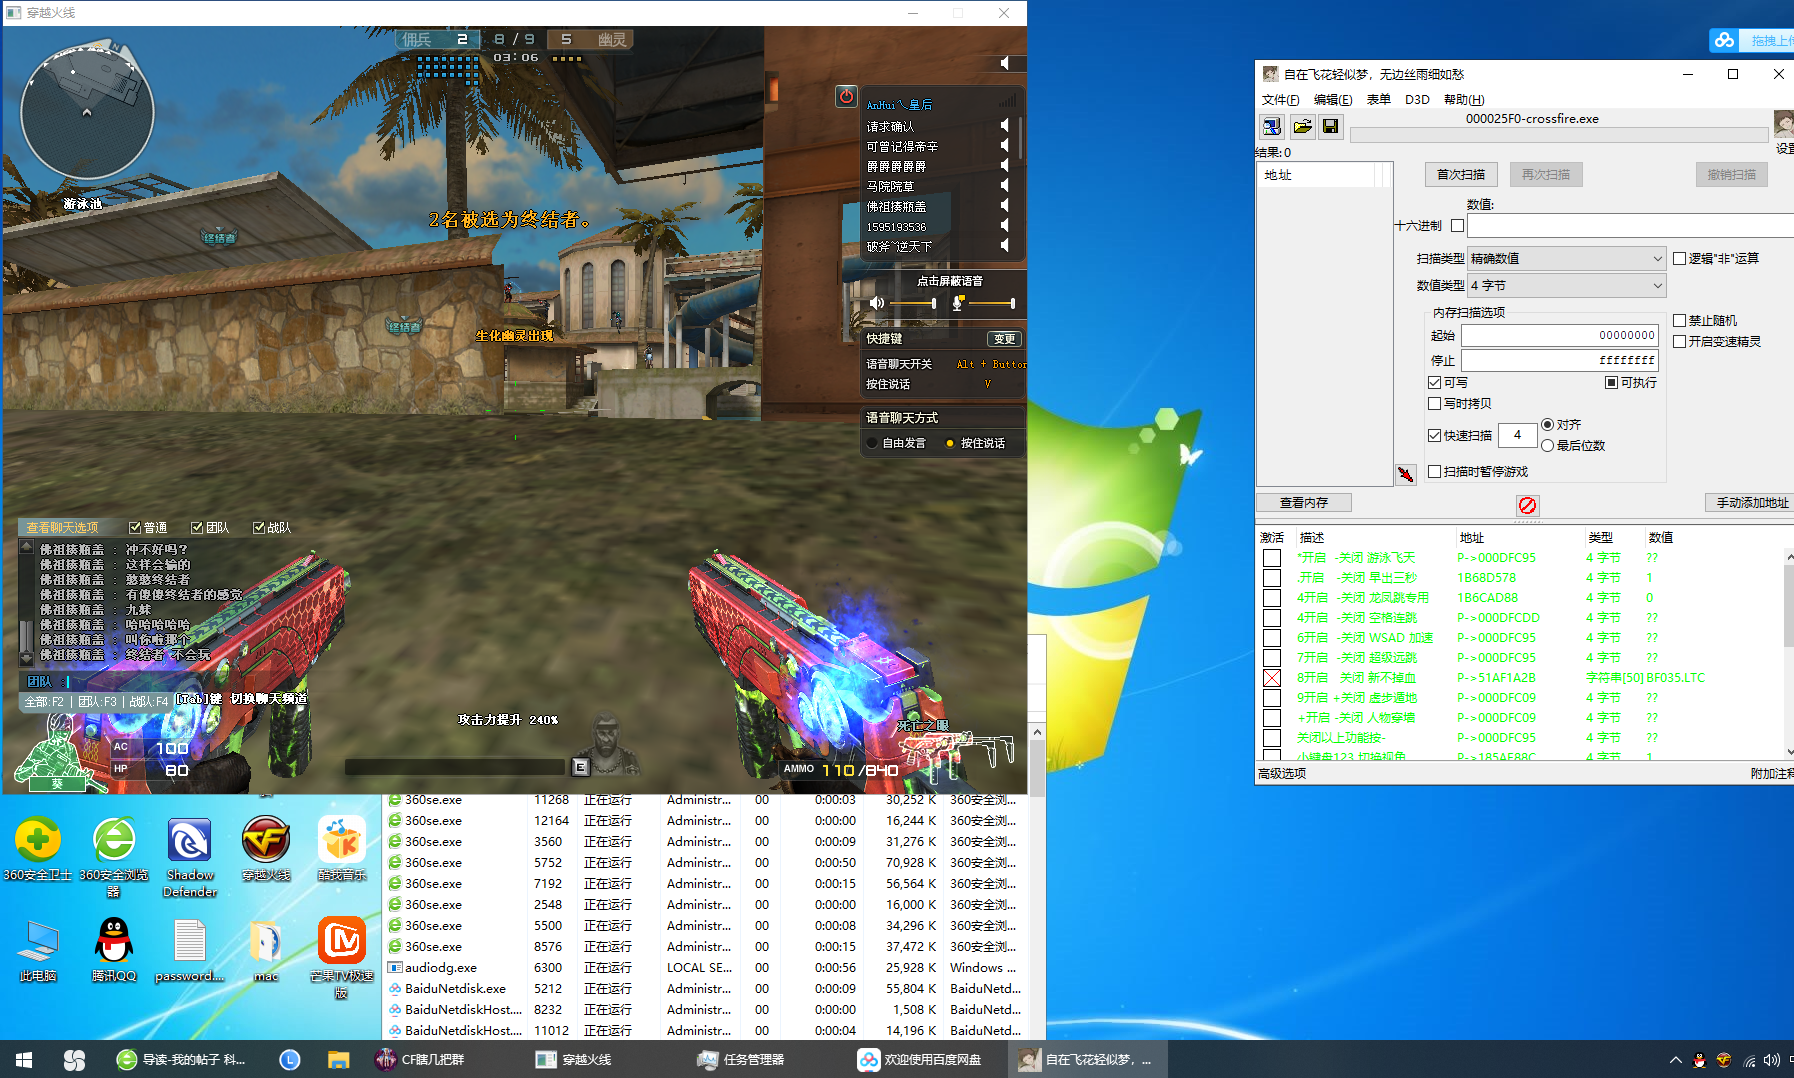Mute speaker icon next to 请求确认
Viewport: 1794px width, 1078px height.
tap(1005, 125)
